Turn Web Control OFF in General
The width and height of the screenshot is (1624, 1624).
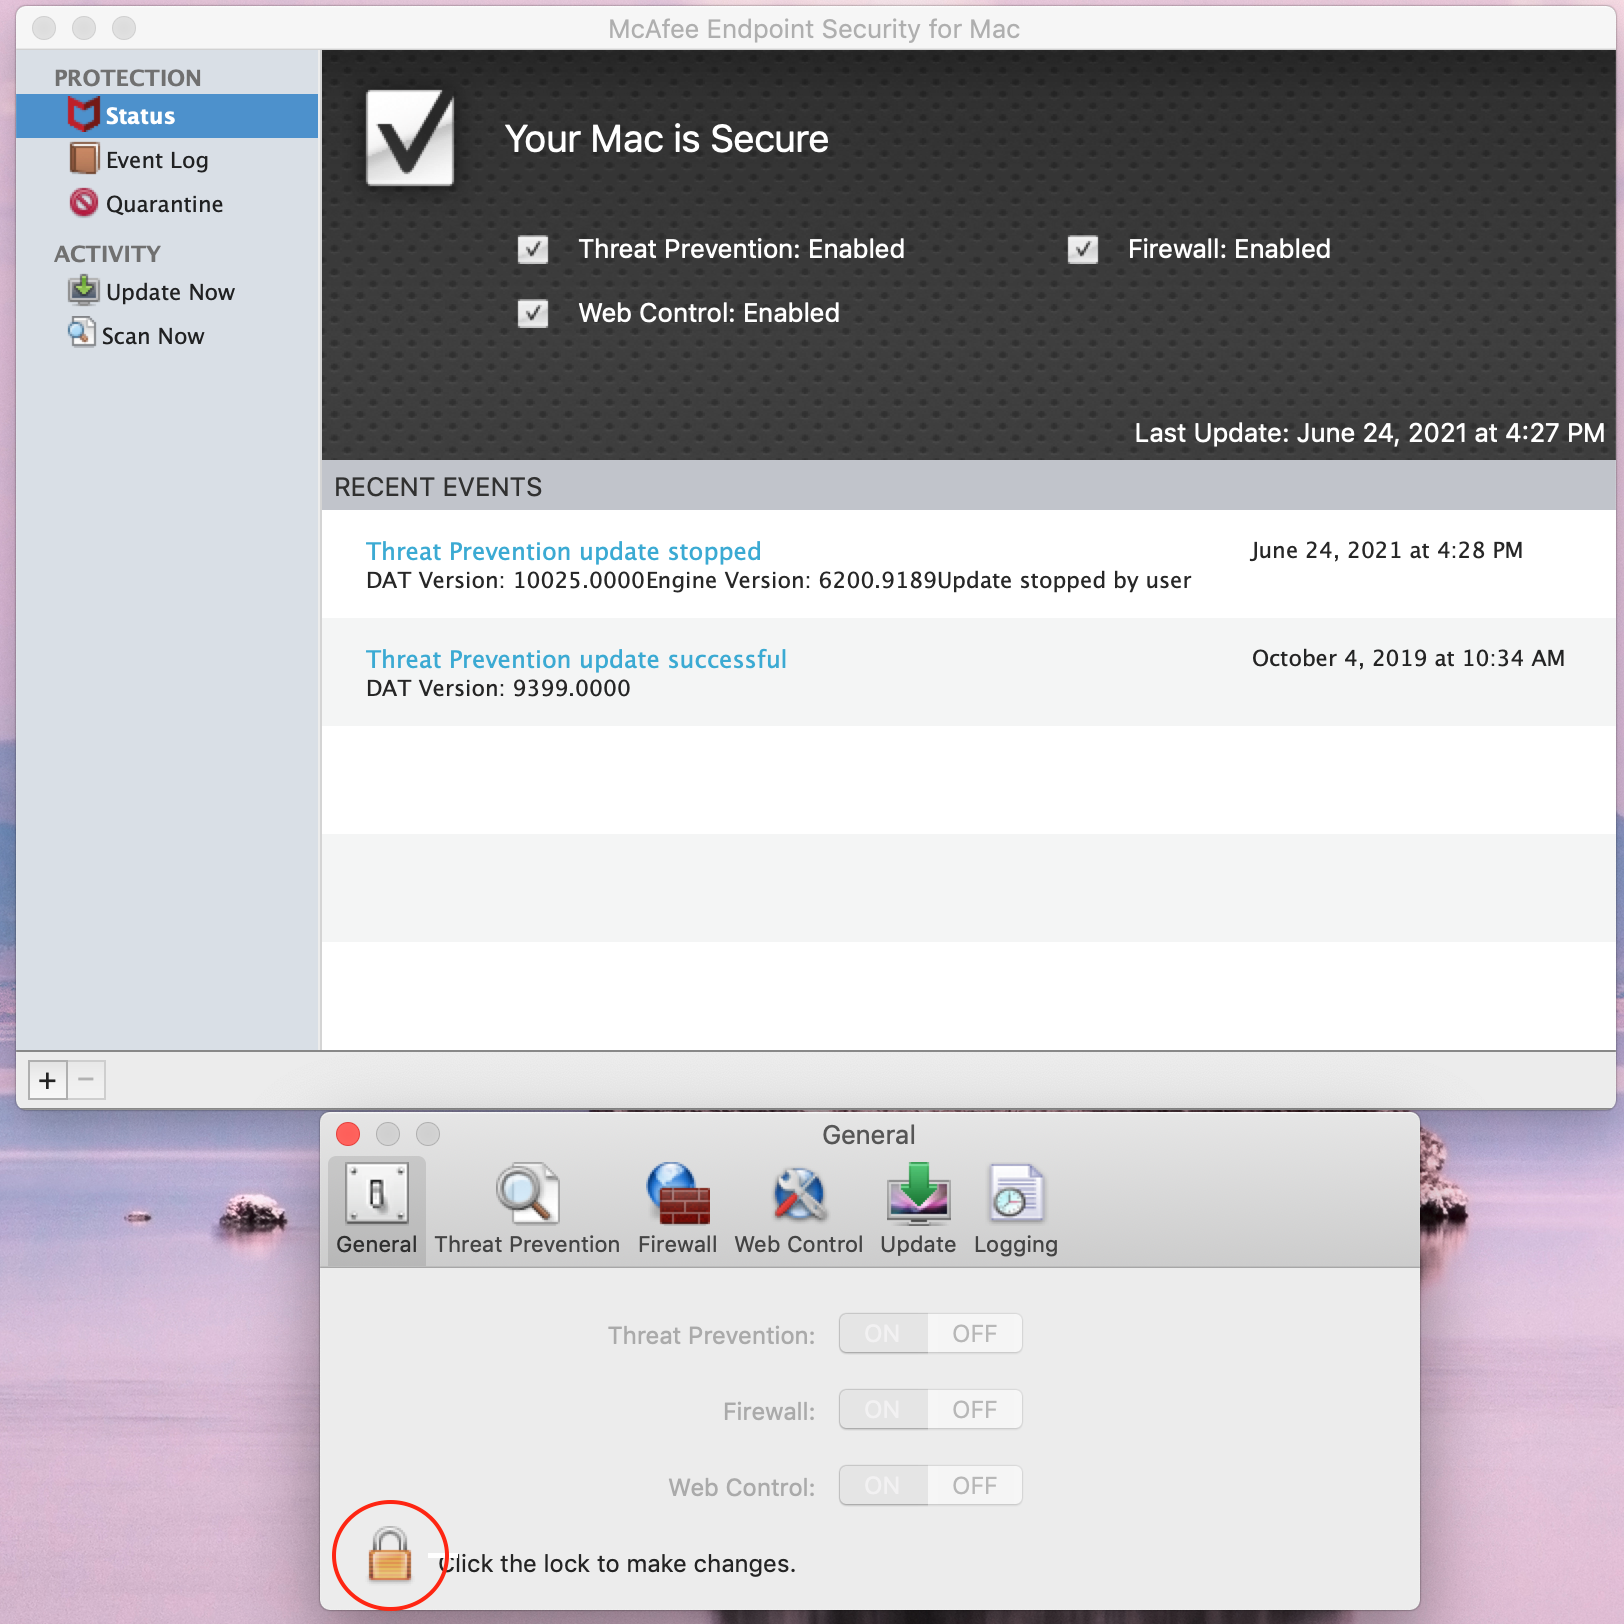point(975,1485)
